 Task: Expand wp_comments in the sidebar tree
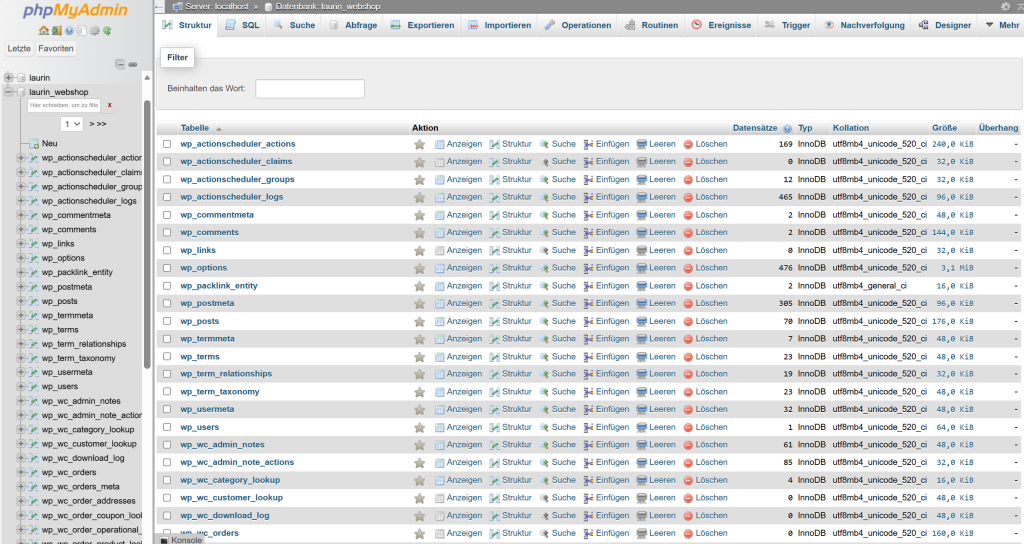point(21,230)
